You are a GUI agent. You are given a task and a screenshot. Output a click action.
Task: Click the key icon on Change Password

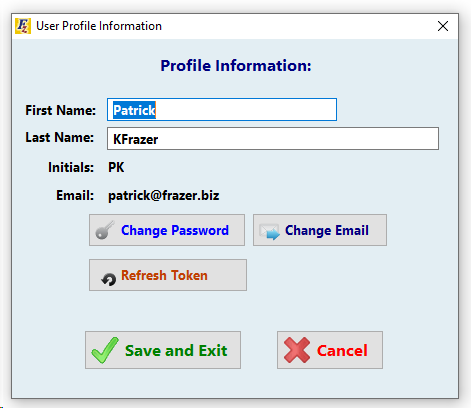(x=105, y=230)
